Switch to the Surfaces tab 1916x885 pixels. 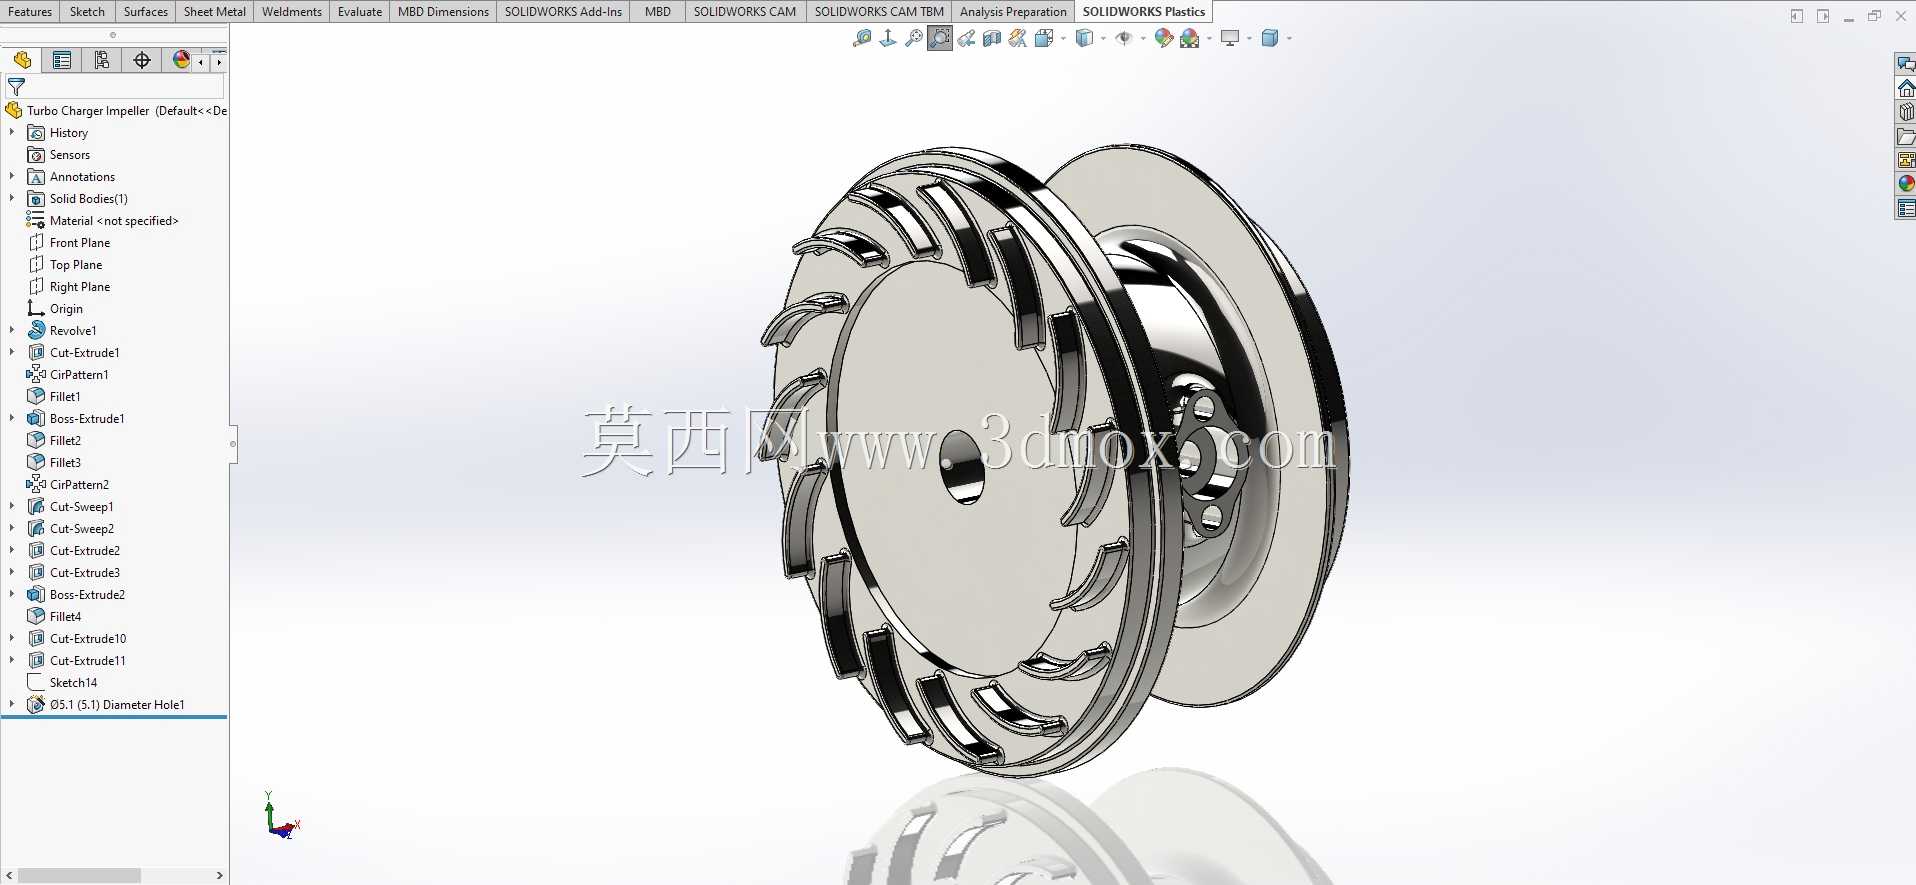point(146,11)
